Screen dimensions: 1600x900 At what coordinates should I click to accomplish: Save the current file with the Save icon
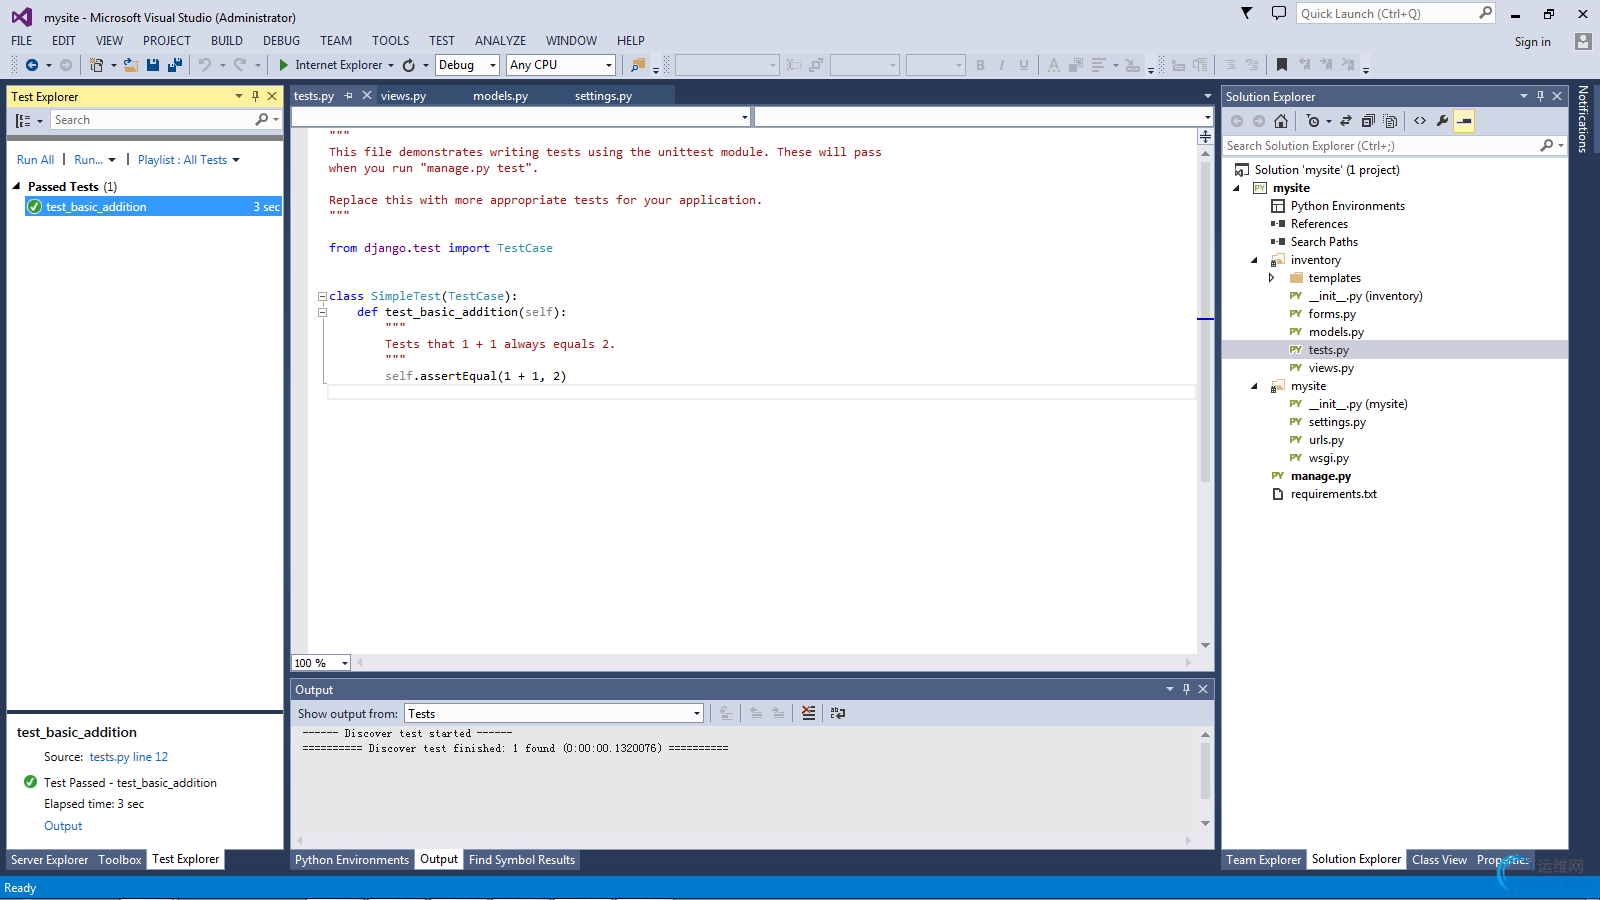click(153, 65)
